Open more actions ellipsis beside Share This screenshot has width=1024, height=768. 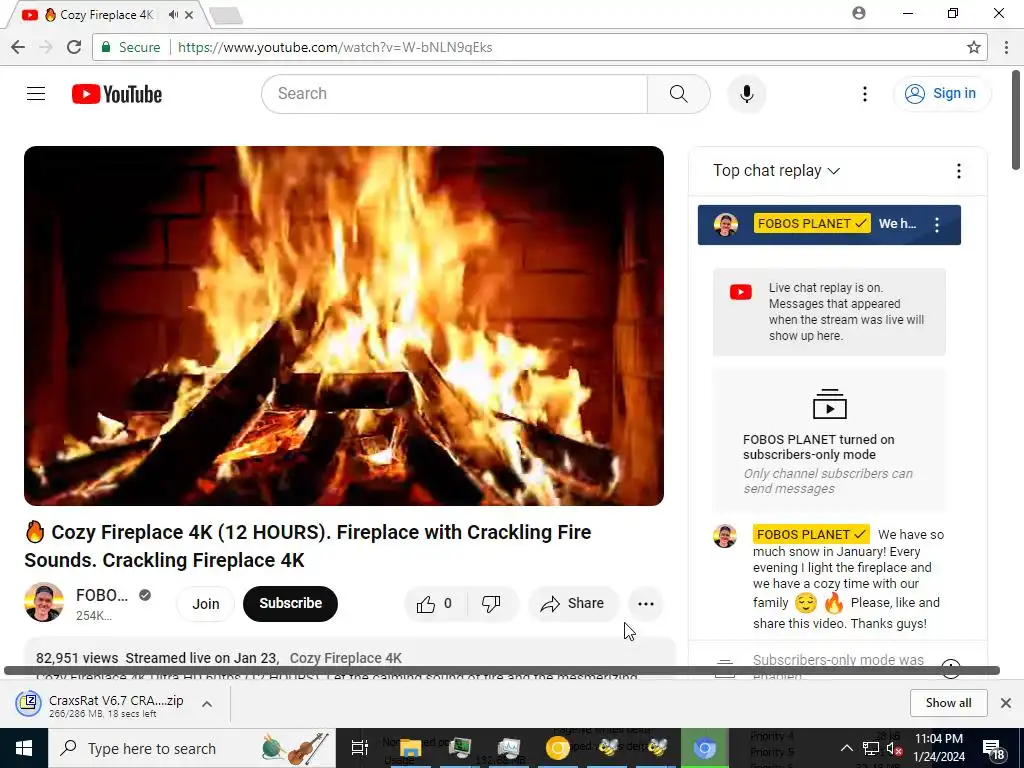[x=645, y=603]
